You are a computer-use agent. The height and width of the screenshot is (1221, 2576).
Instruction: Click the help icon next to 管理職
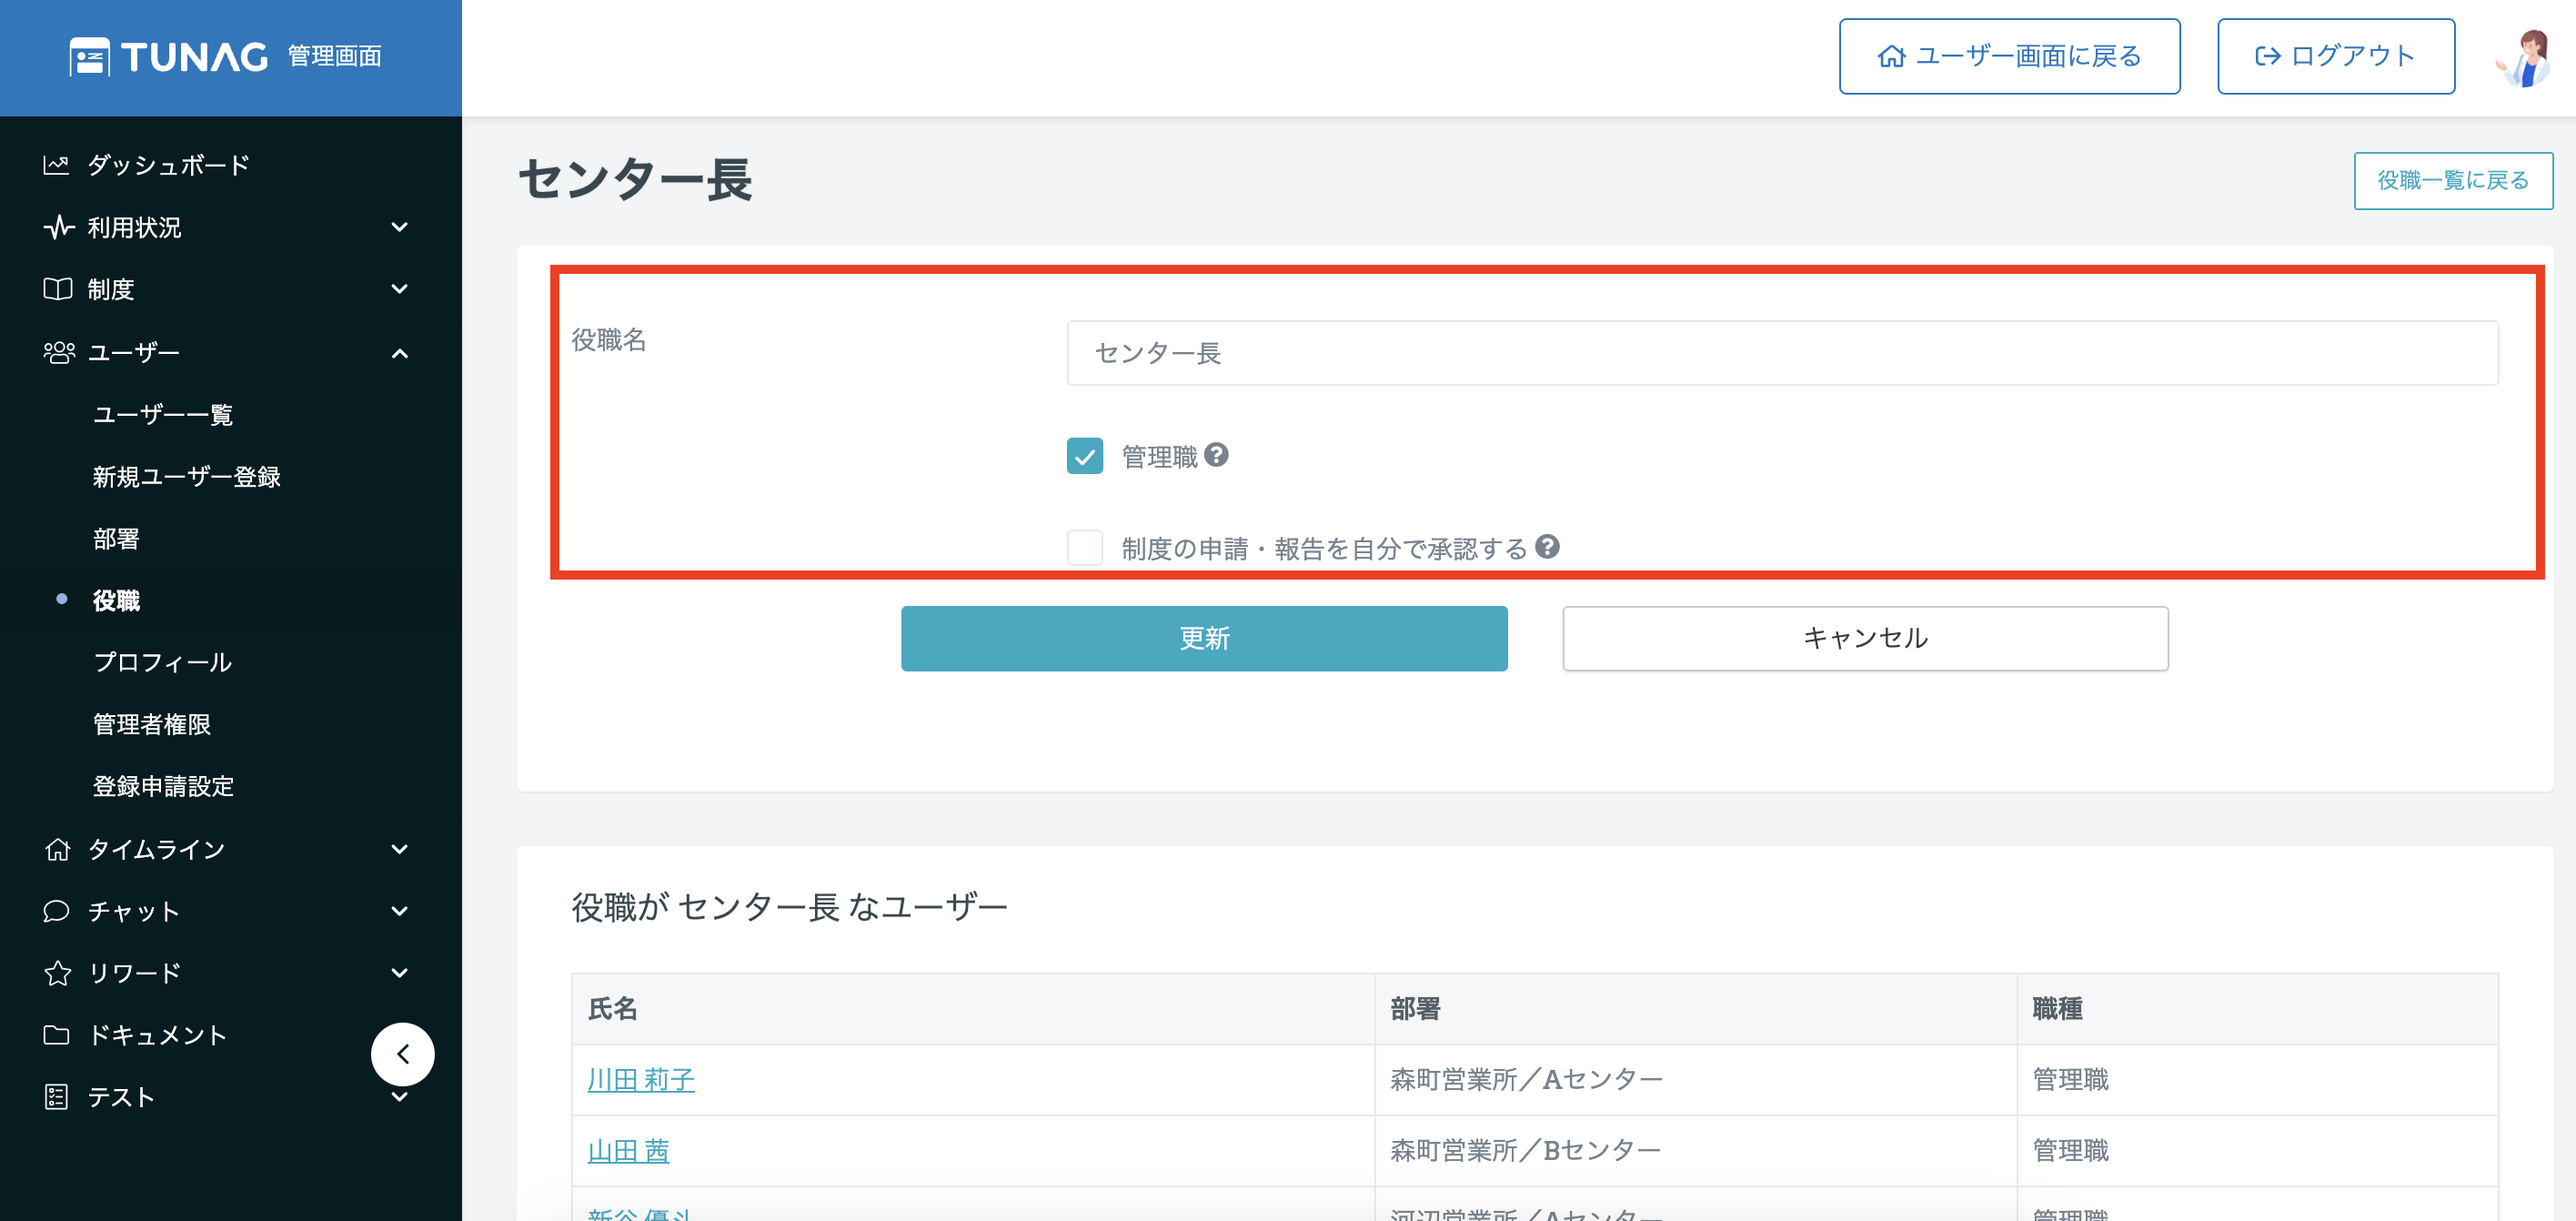[x=1216, y=455]
